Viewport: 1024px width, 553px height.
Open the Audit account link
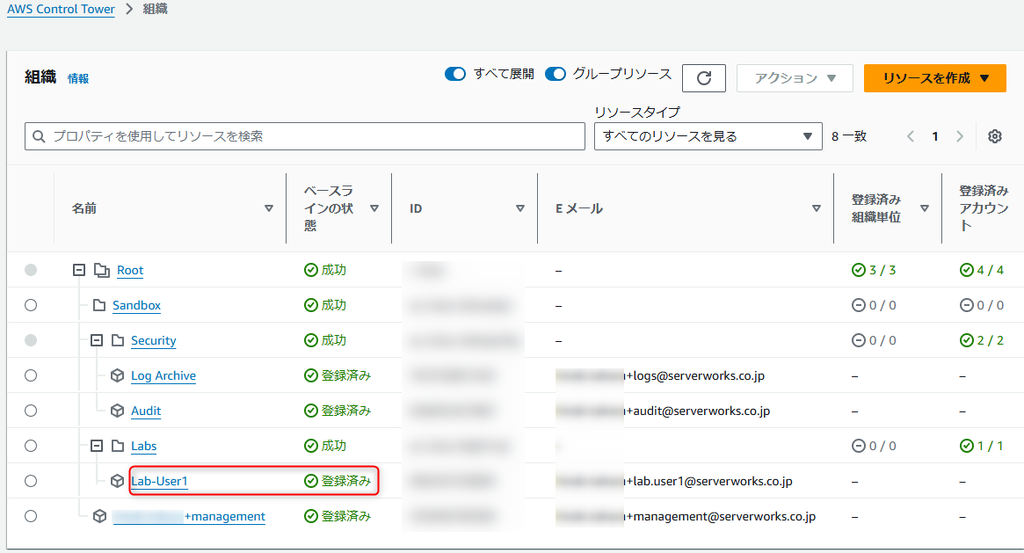[x=146, y=411]
